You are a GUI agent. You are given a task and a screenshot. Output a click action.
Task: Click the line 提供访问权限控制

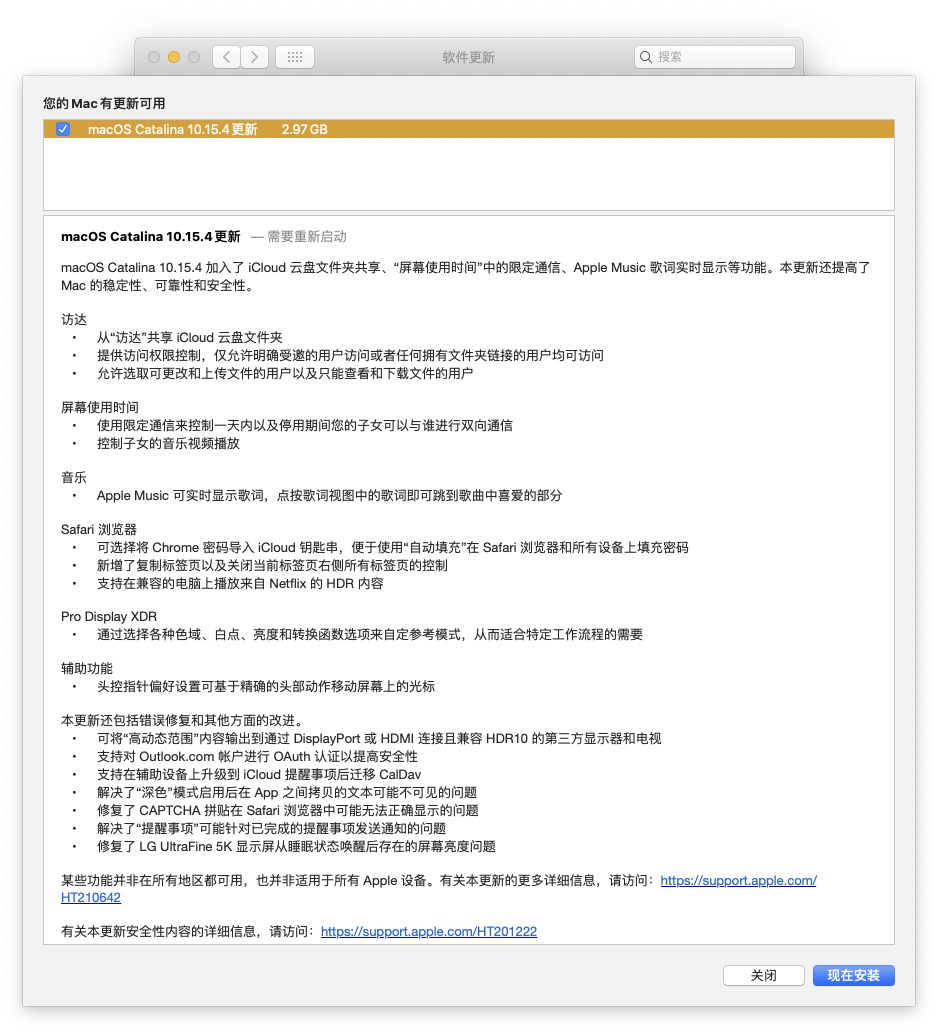point(350,355)
